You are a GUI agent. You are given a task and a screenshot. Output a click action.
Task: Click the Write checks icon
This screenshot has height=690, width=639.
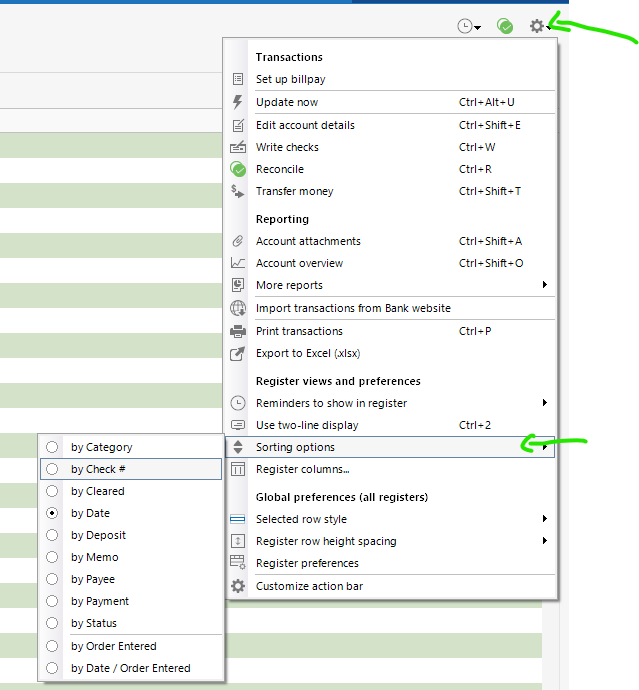click(238, 147)
